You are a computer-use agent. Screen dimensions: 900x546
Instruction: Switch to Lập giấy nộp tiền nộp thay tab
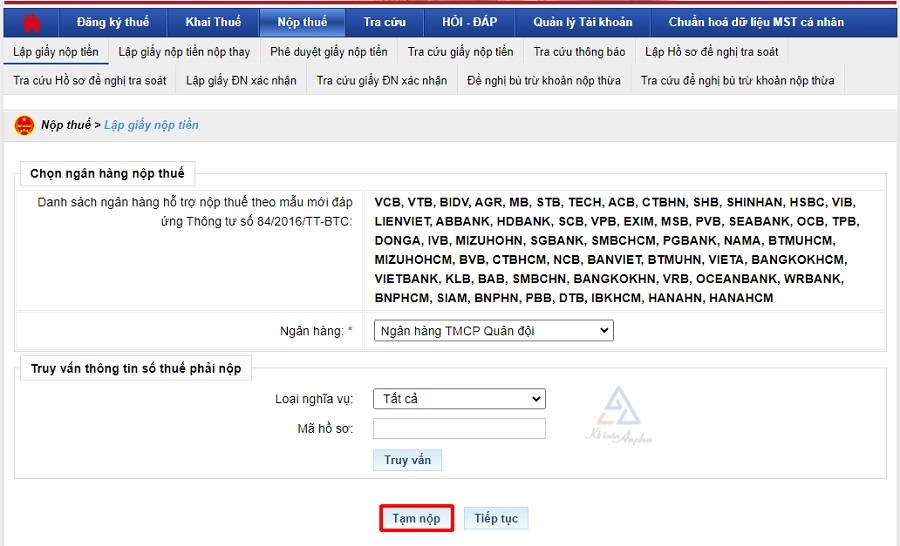pos(184,51)
